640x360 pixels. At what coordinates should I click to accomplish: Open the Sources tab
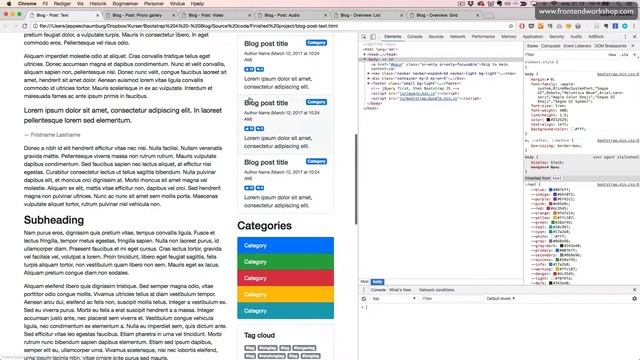[436, 37]
